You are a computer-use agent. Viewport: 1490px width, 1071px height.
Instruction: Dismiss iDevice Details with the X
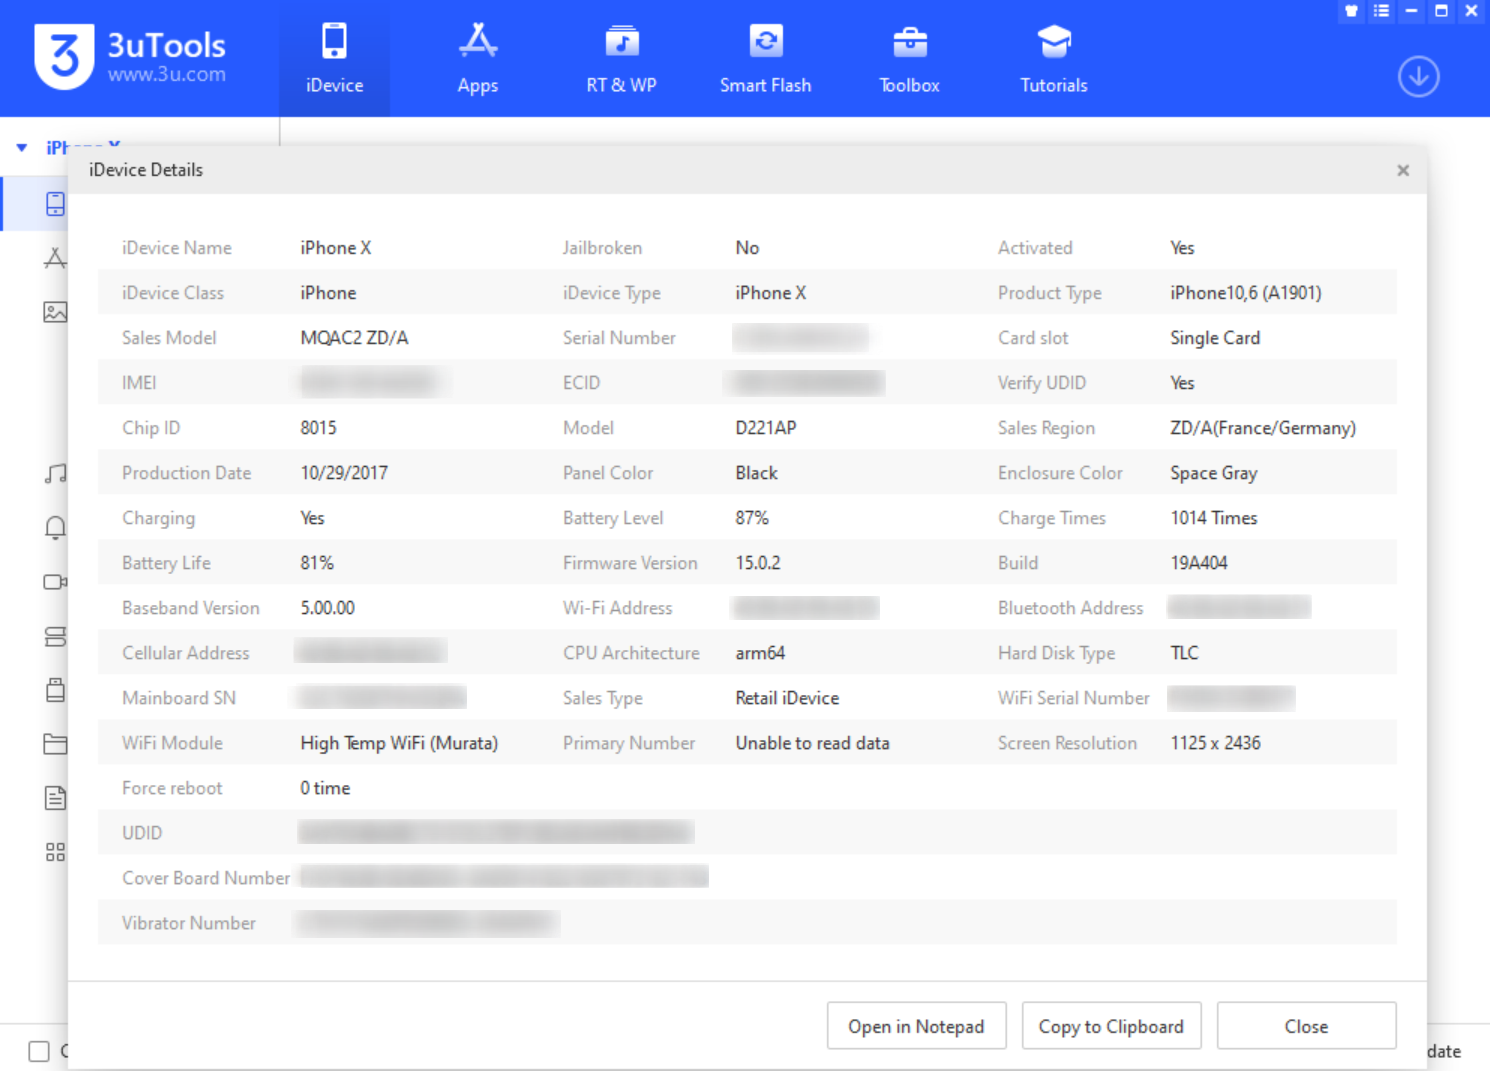click(x=1403, y=170)
